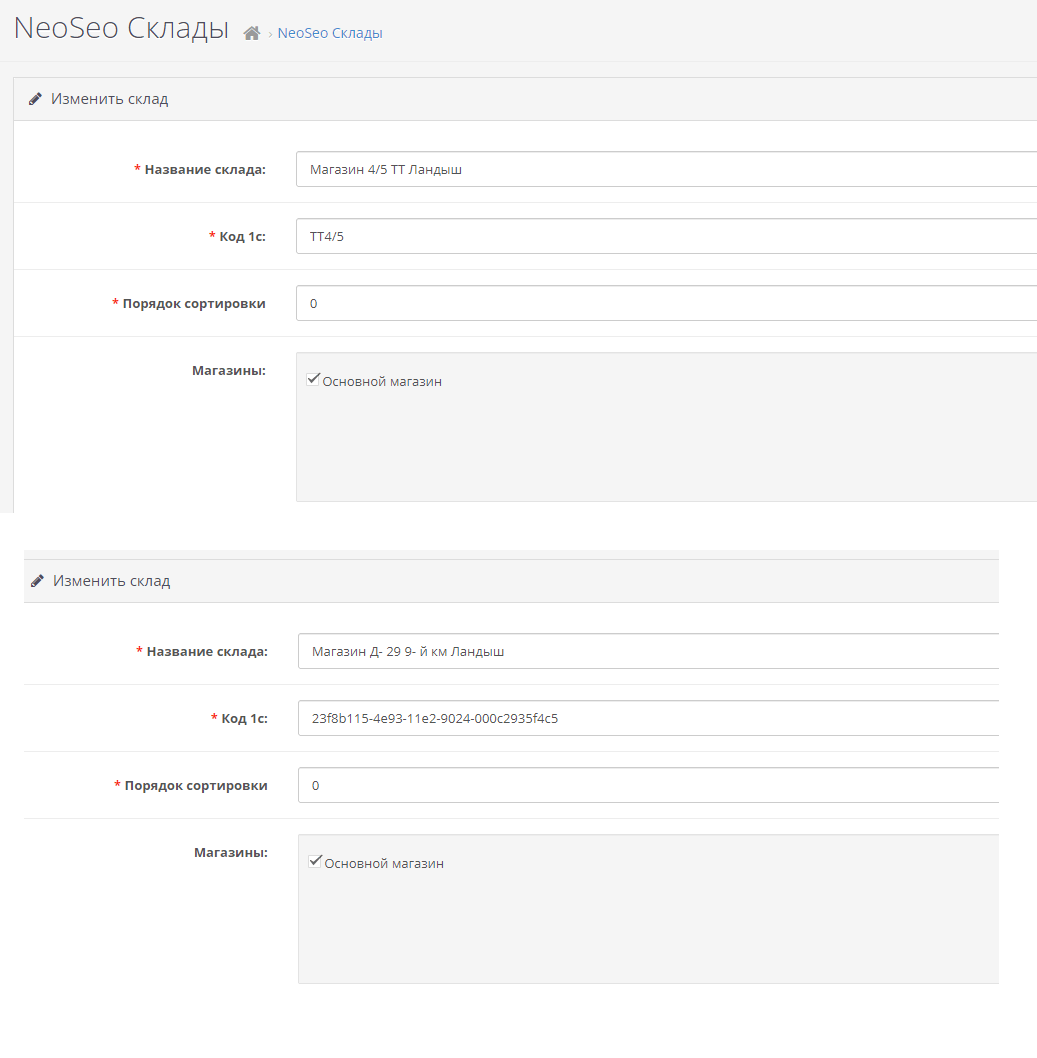Click lower Магазины label
Screen dimensions: 1037x1058
tap(231, 852)
